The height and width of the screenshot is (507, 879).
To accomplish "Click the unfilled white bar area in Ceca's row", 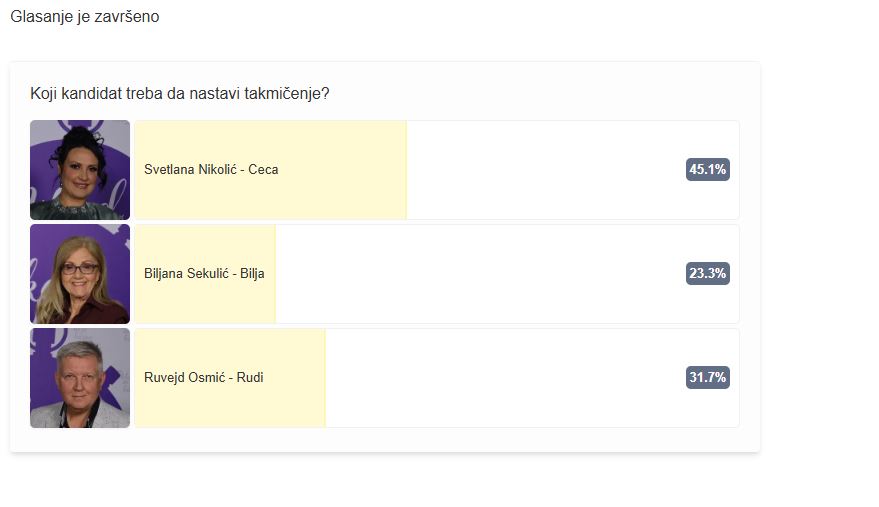I will coord(540,170).
